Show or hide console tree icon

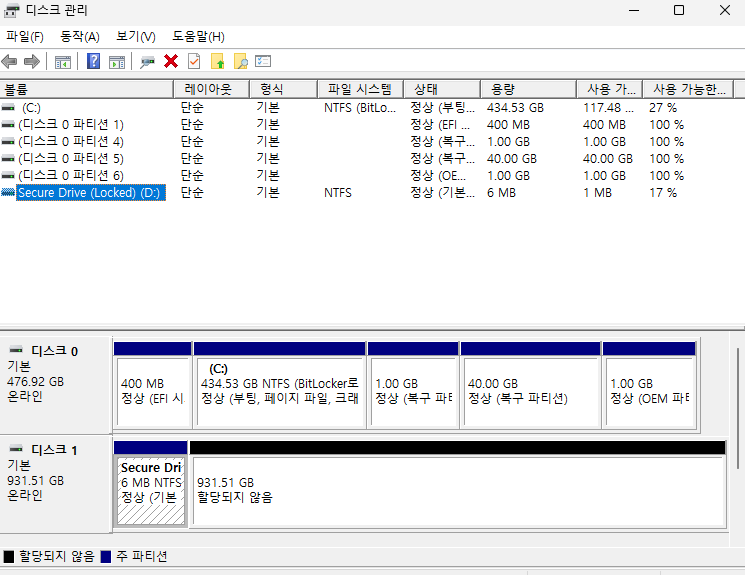[63, 62]
